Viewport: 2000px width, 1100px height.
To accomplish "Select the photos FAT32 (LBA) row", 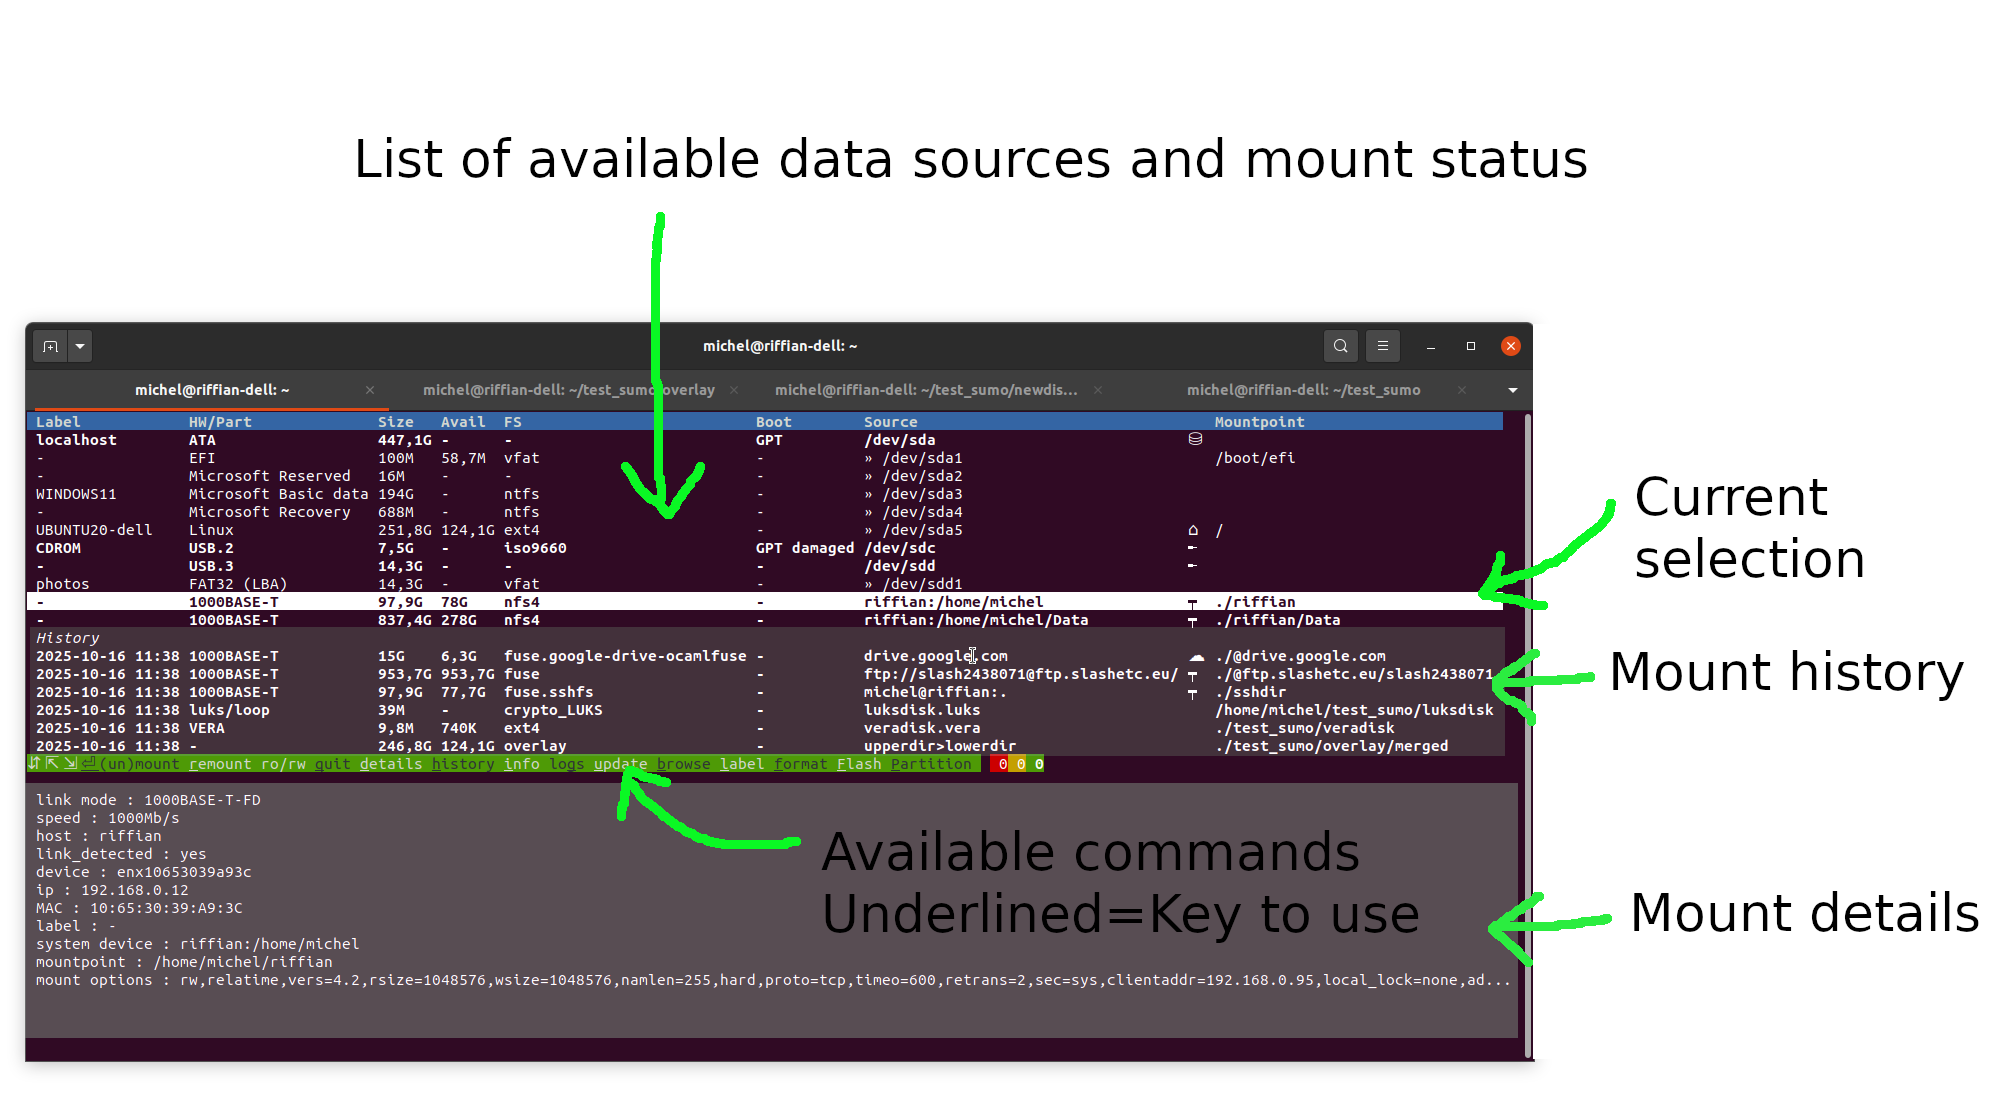I will pyautogui.click(x=765, y=584).
